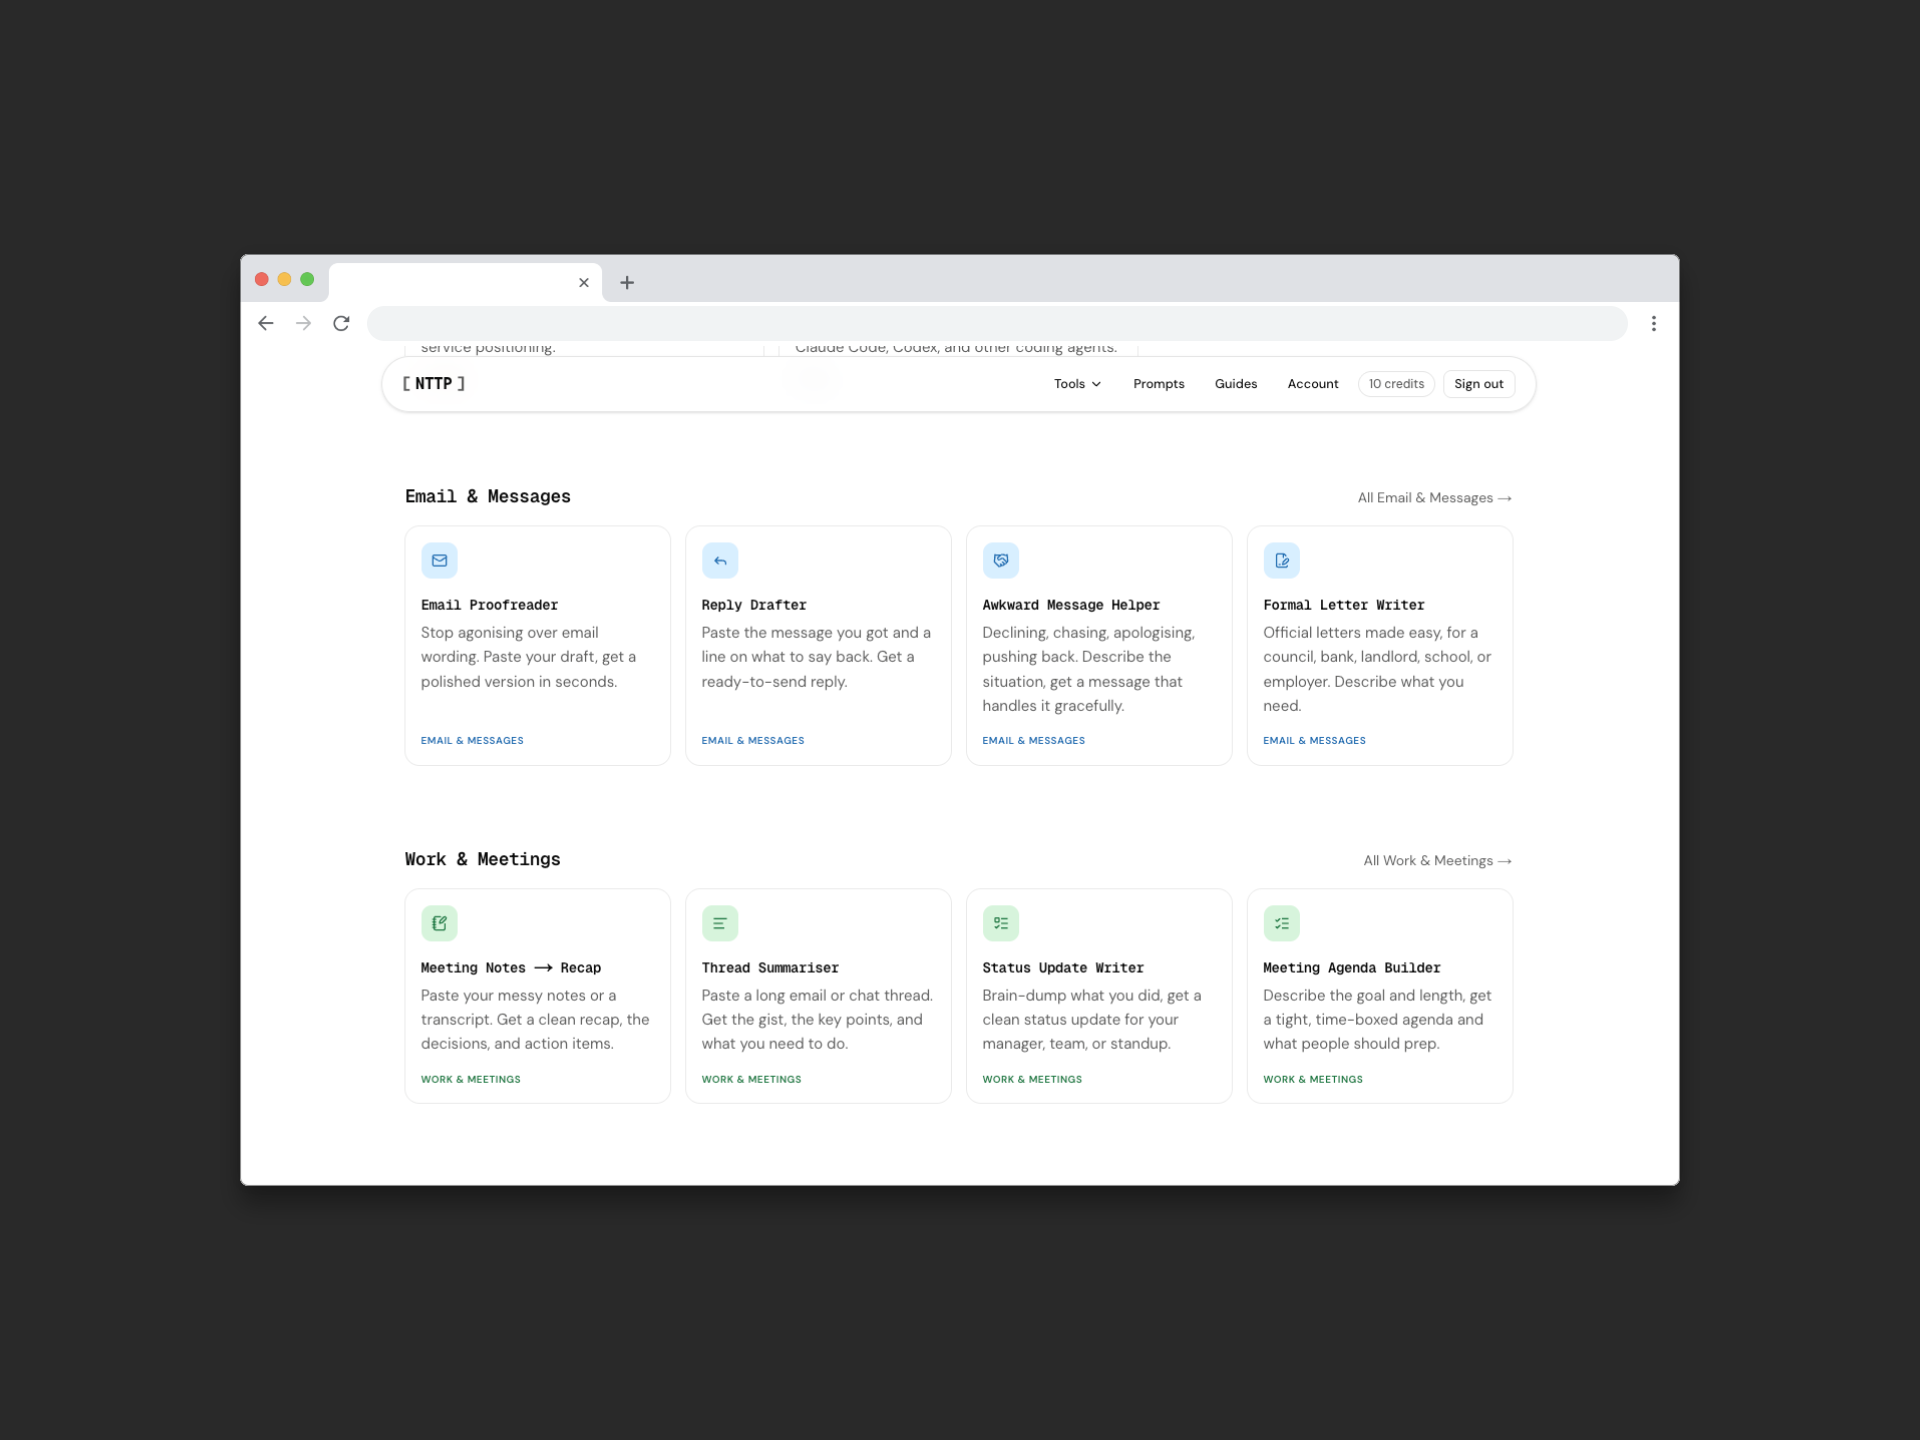Open the Formal Letter Writer title
1920x1440 pixels.
1343,605
